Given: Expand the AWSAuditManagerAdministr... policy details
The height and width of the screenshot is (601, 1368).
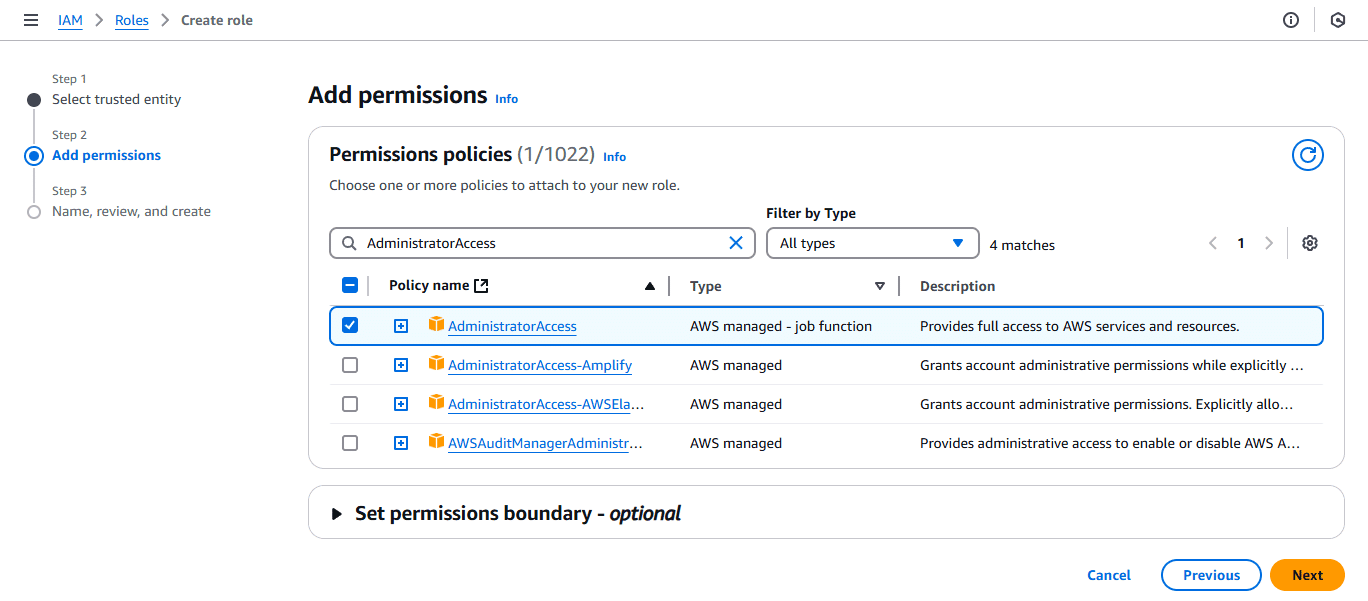Looking at the screenshot, I should [401, 443].
